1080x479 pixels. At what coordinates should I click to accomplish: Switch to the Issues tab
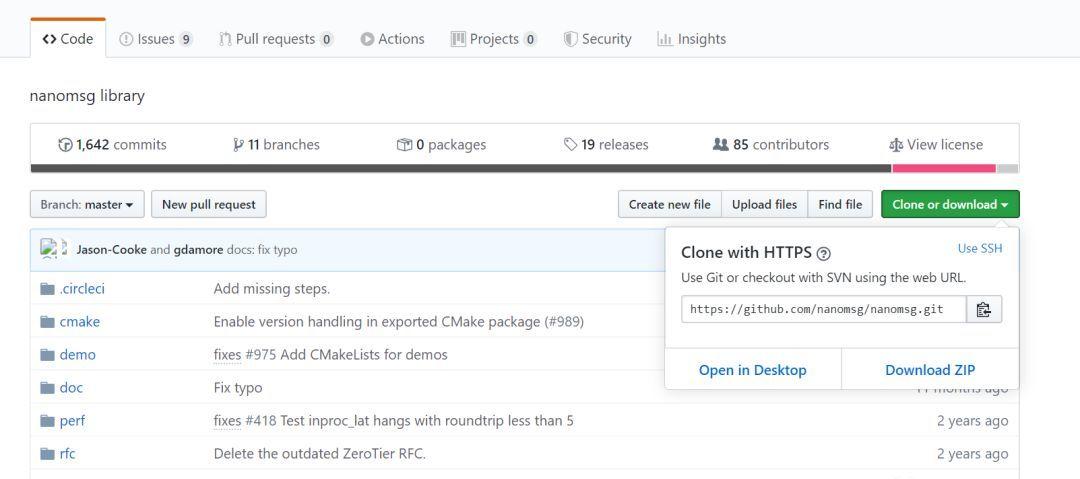tap(156, 39)
